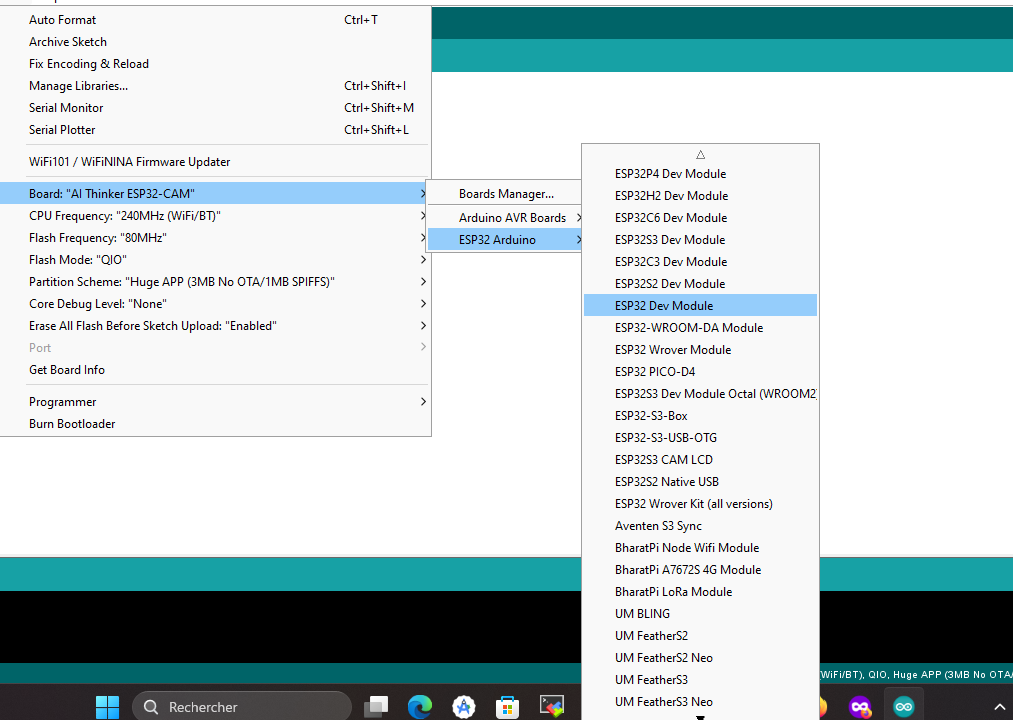
Task: Open the terminal-style app icon beside Microsoft Store
Action: point(552,706)
